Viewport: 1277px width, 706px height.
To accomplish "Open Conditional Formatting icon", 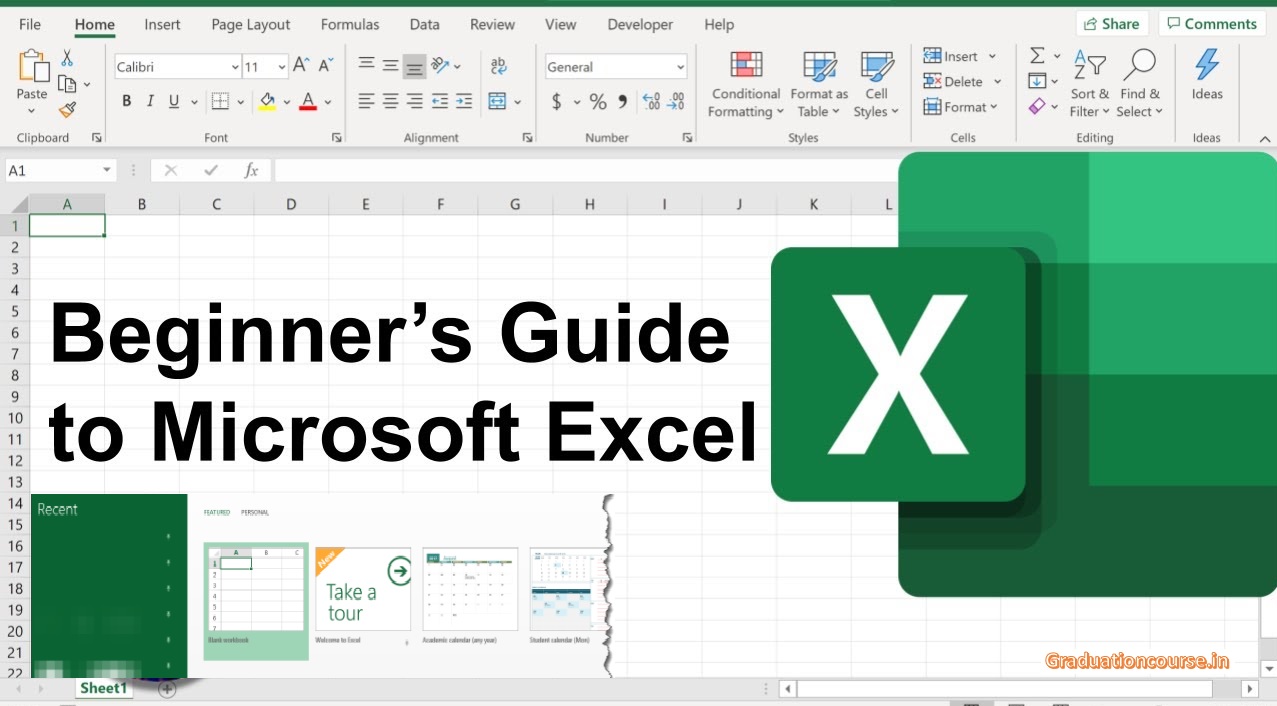I will pyautogui.click(x=746, y=66).
